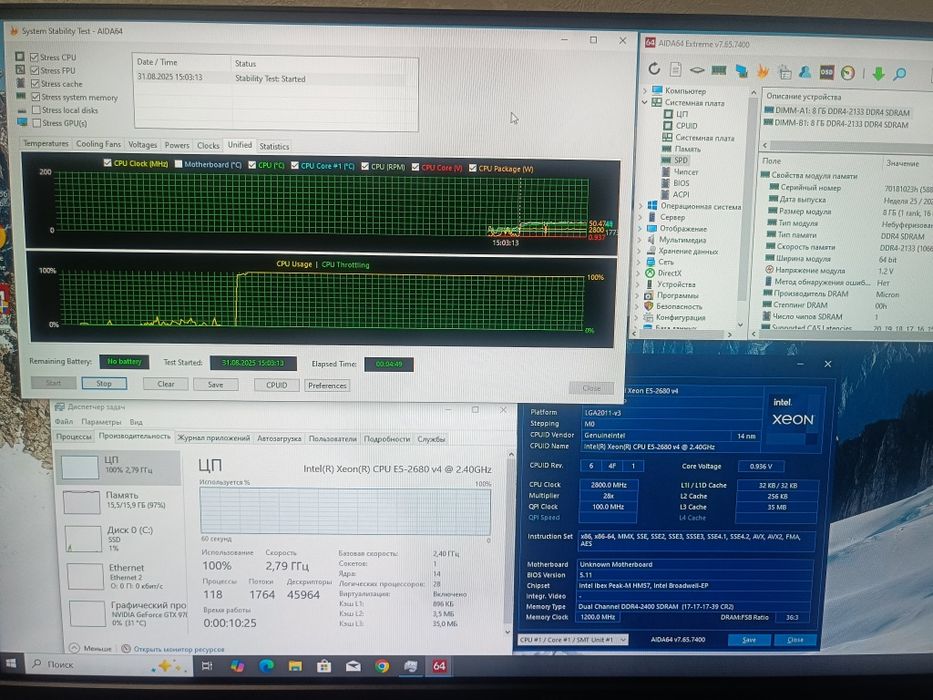This screenshot has height=700, width=933.
Task: Enable Stress local disks checkbox
Action: [36, 110]
